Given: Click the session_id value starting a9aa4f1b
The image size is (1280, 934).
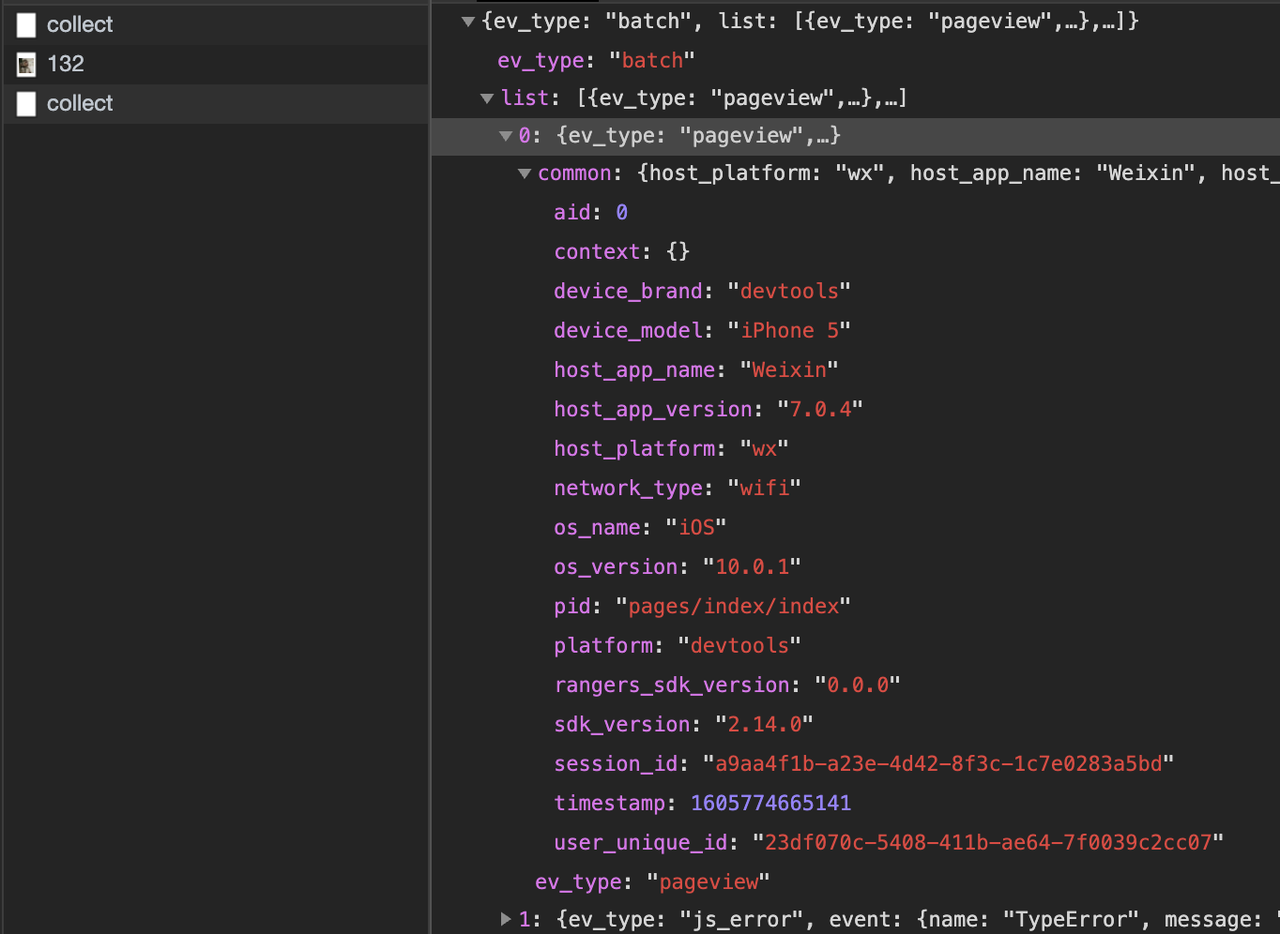Looking at the screenshot, I should [x=938, y=764].
